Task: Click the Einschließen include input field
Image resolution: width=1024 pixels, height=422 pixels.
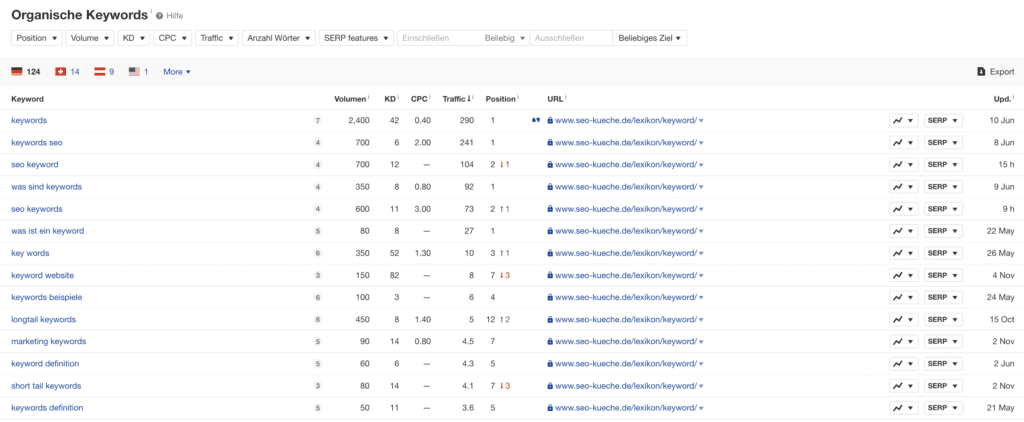Action: [438, 38]
